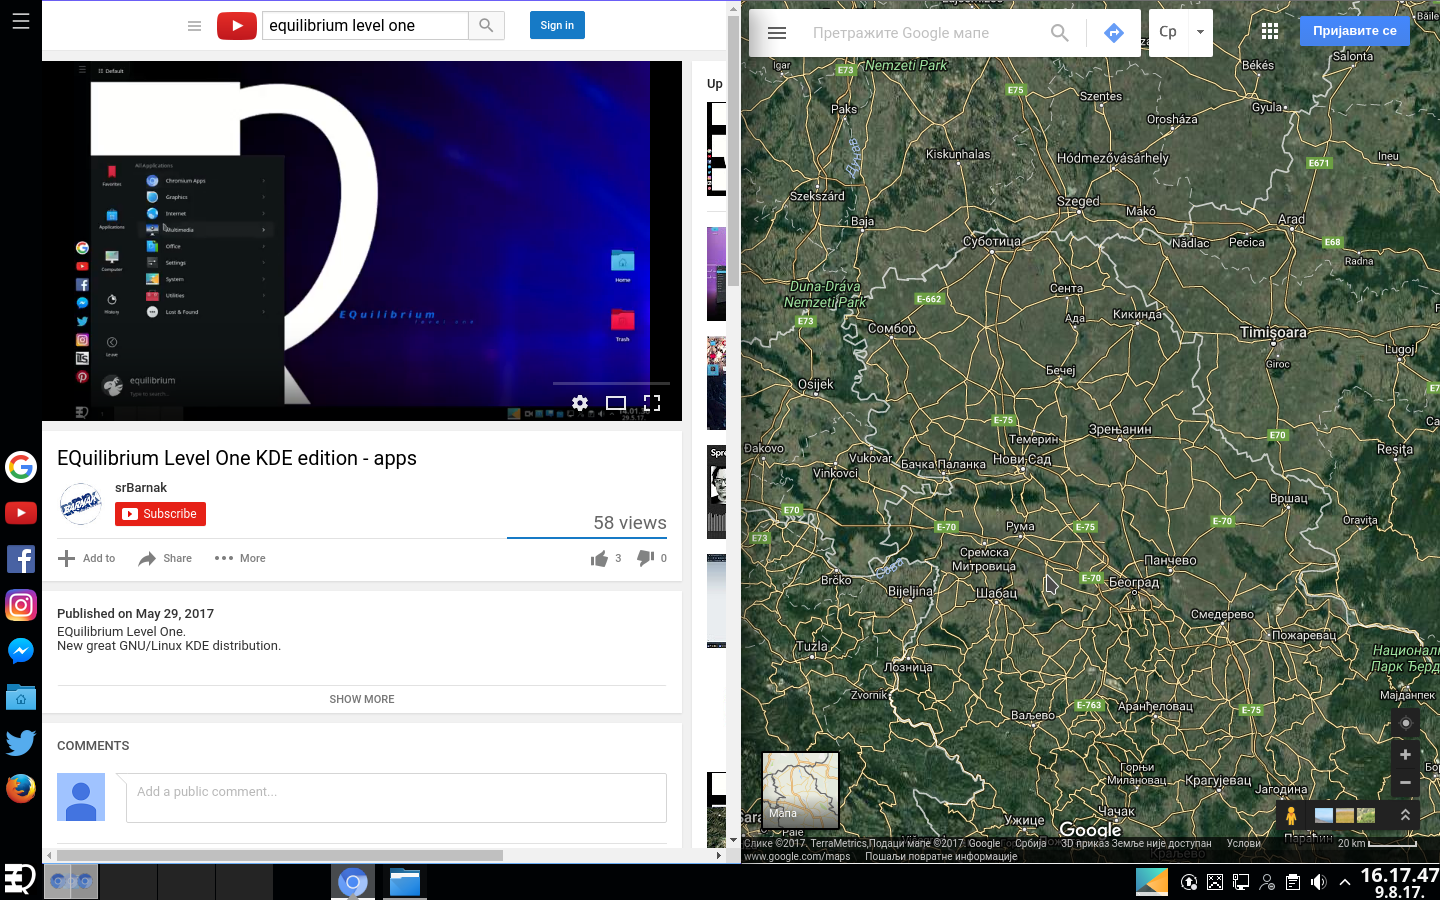
Task: Sign in to YouTube
Action: [557, 25]
